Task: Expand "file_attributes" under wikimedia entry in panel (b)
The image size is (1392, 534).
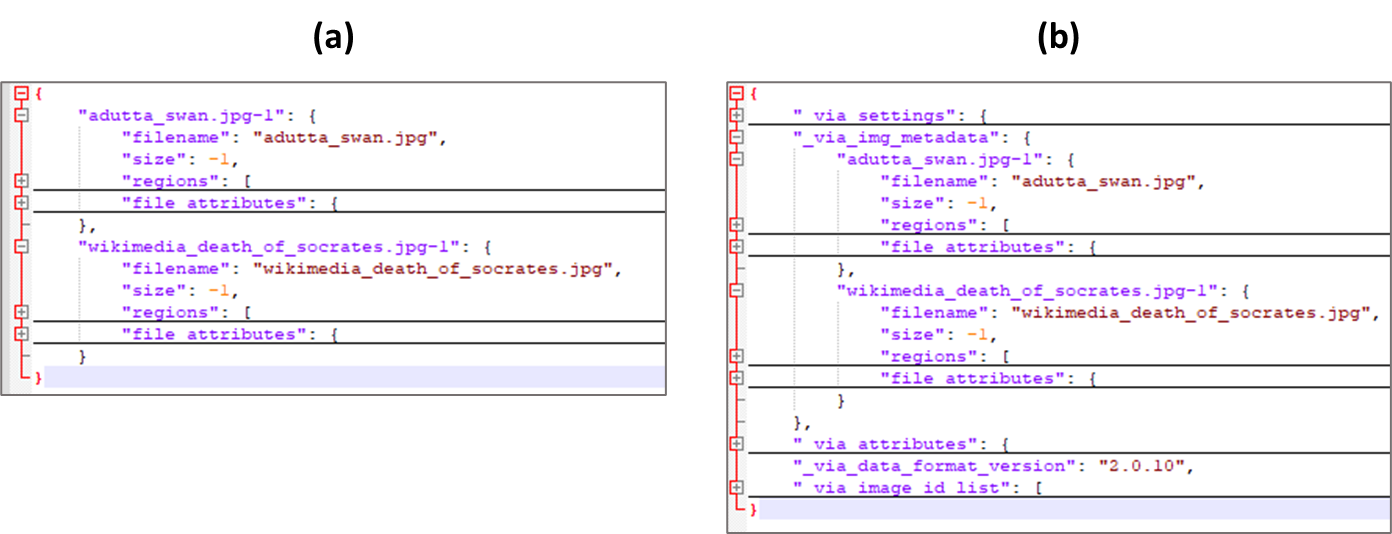Action: (737, 378)
